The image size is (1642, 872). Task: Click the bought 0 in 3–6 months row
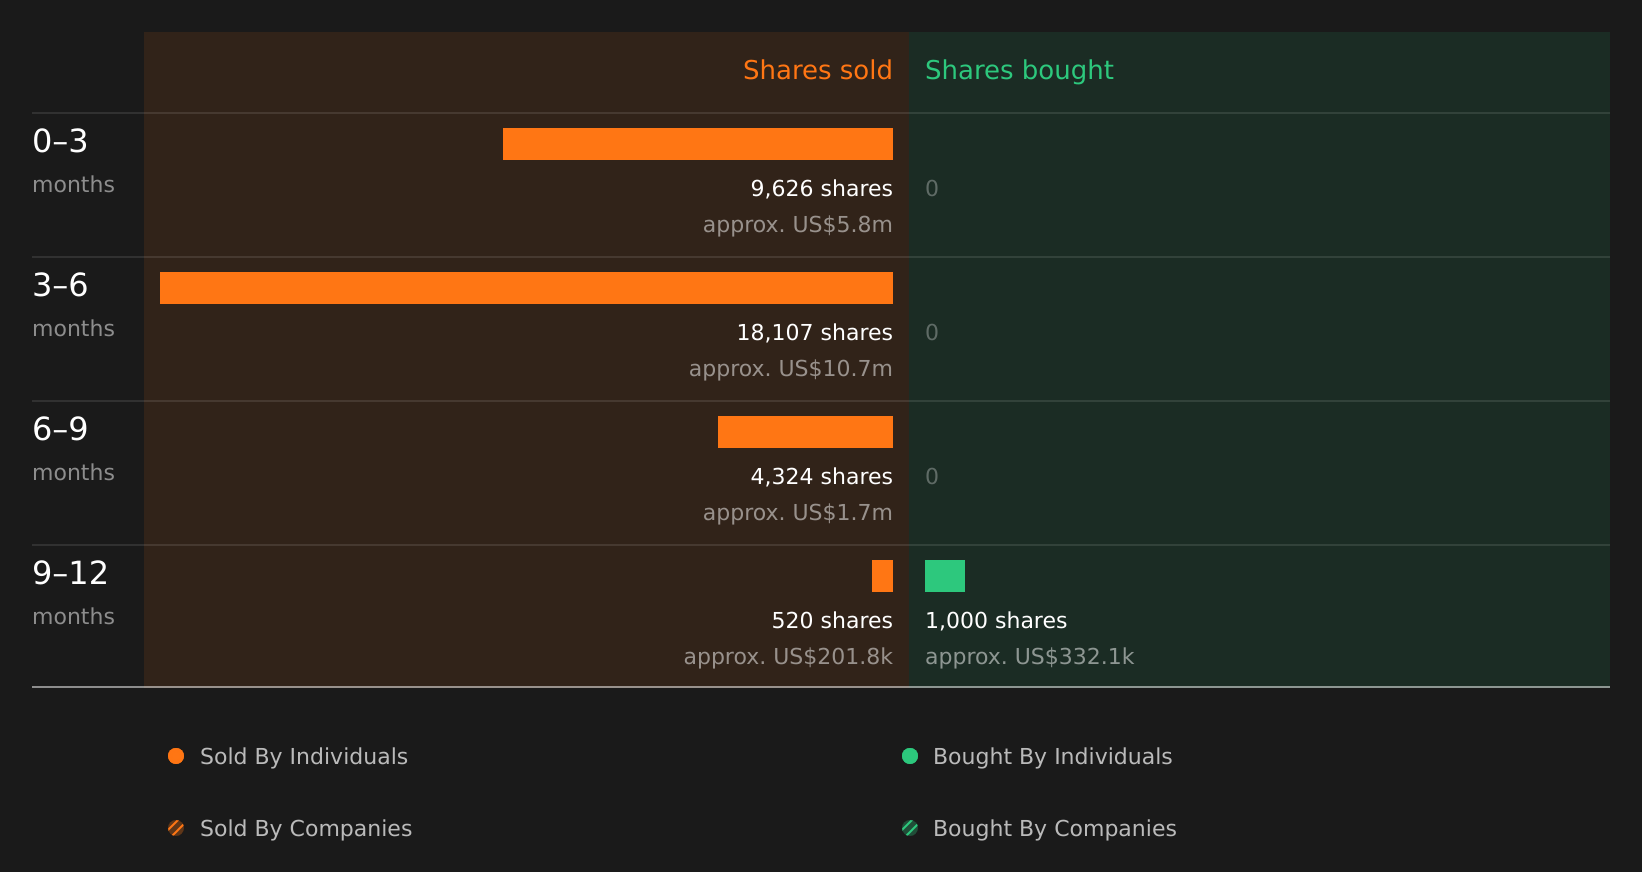point(932,333)
